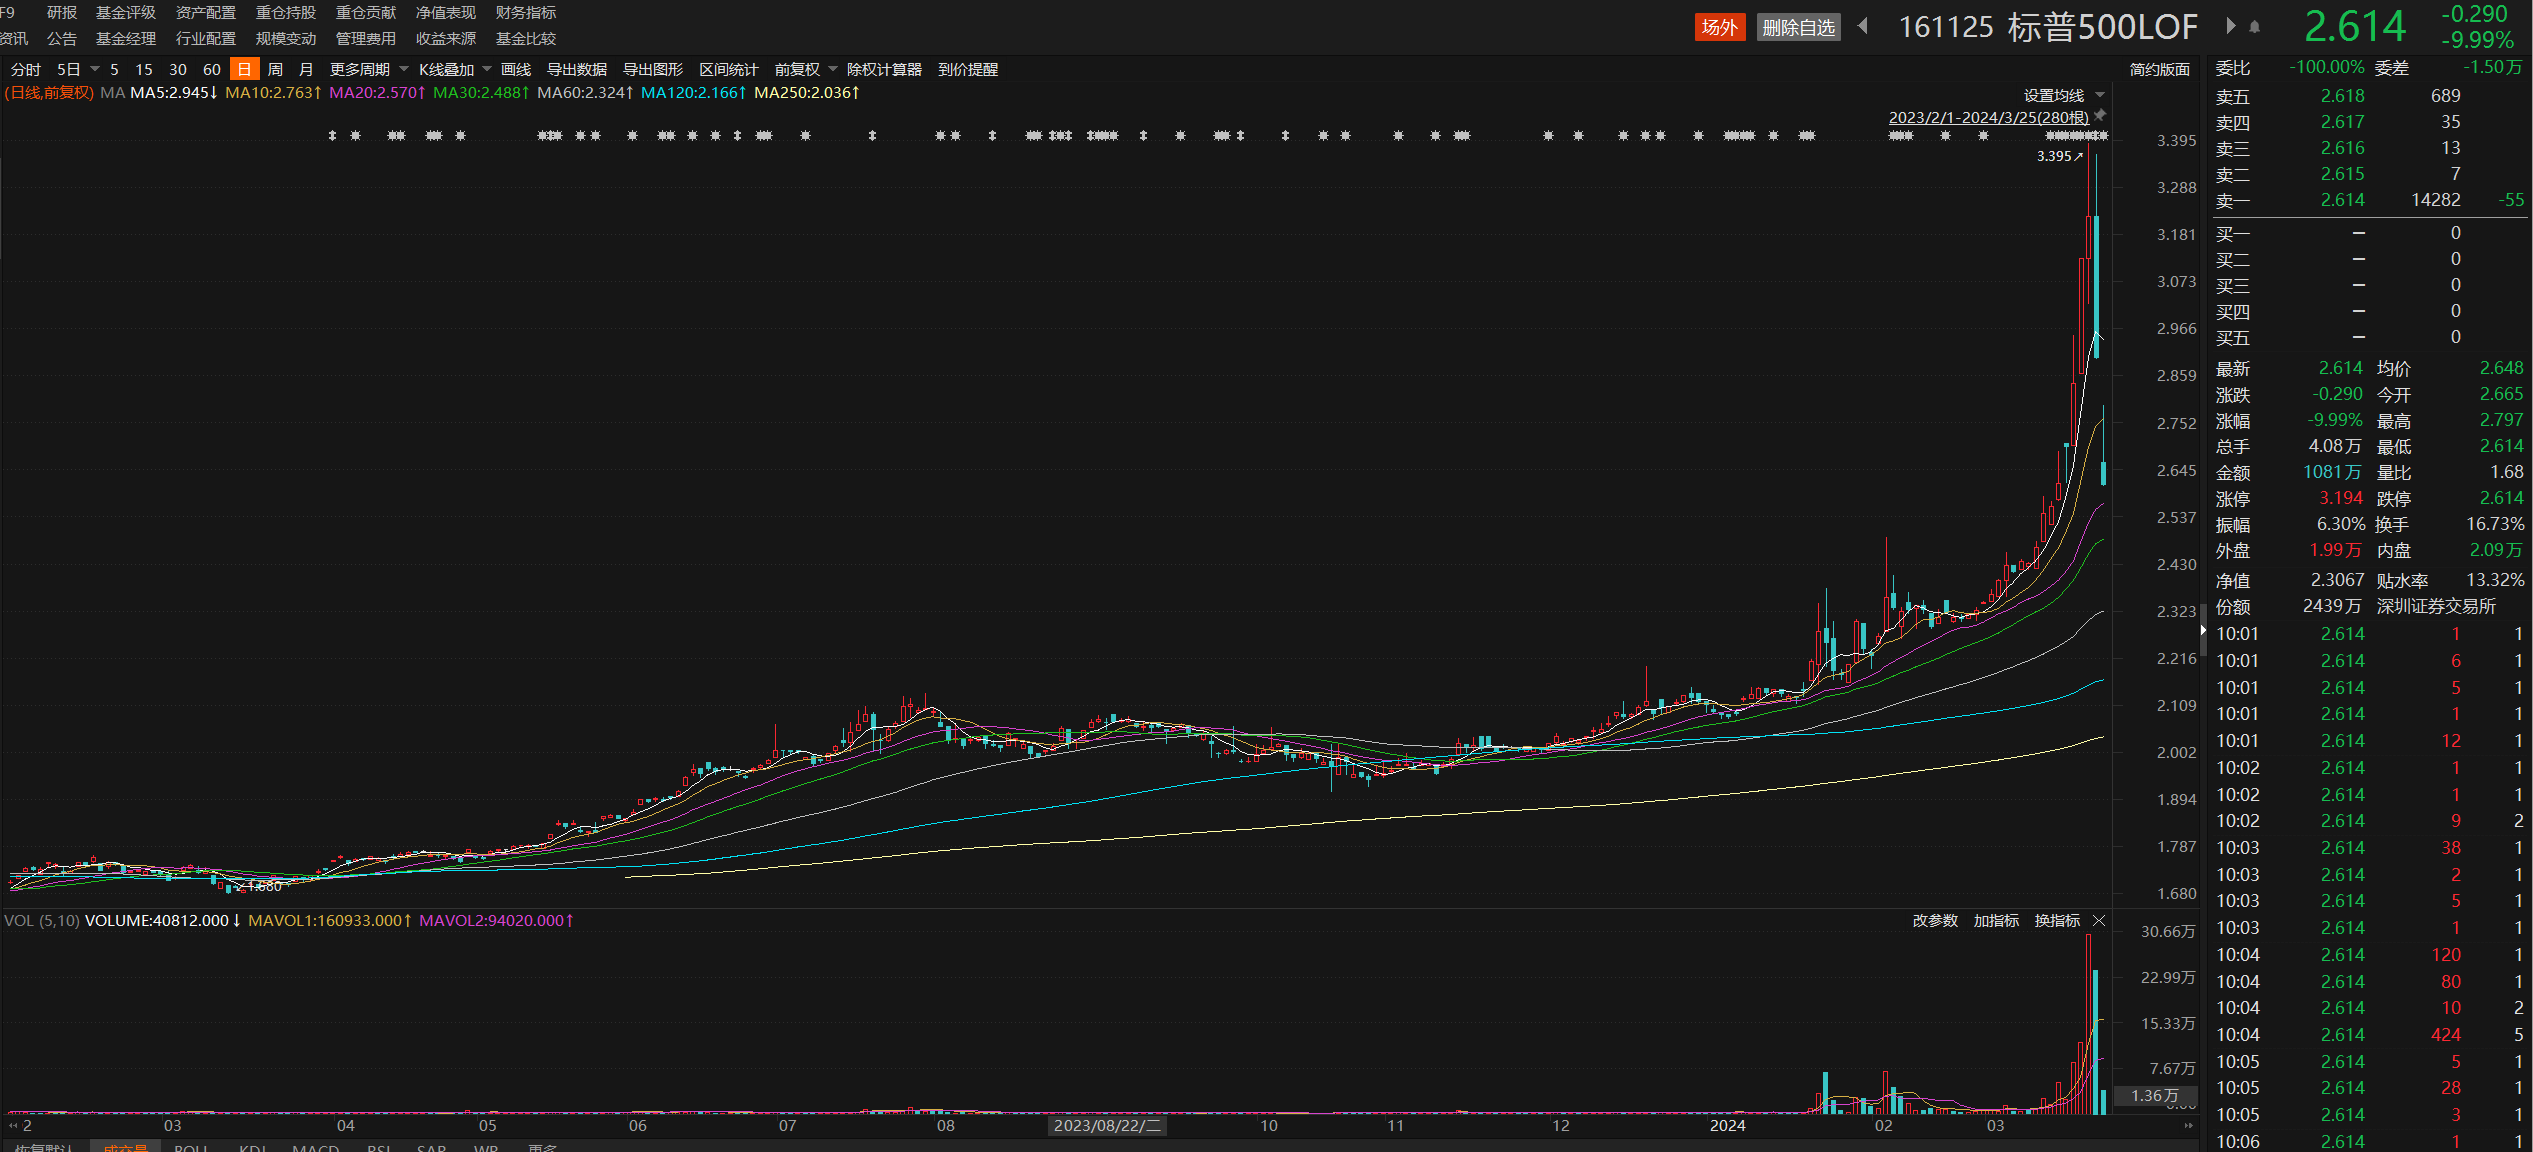Click the 2023/2/1-2024/3/25 date range link

click(x=1987, y=117)
